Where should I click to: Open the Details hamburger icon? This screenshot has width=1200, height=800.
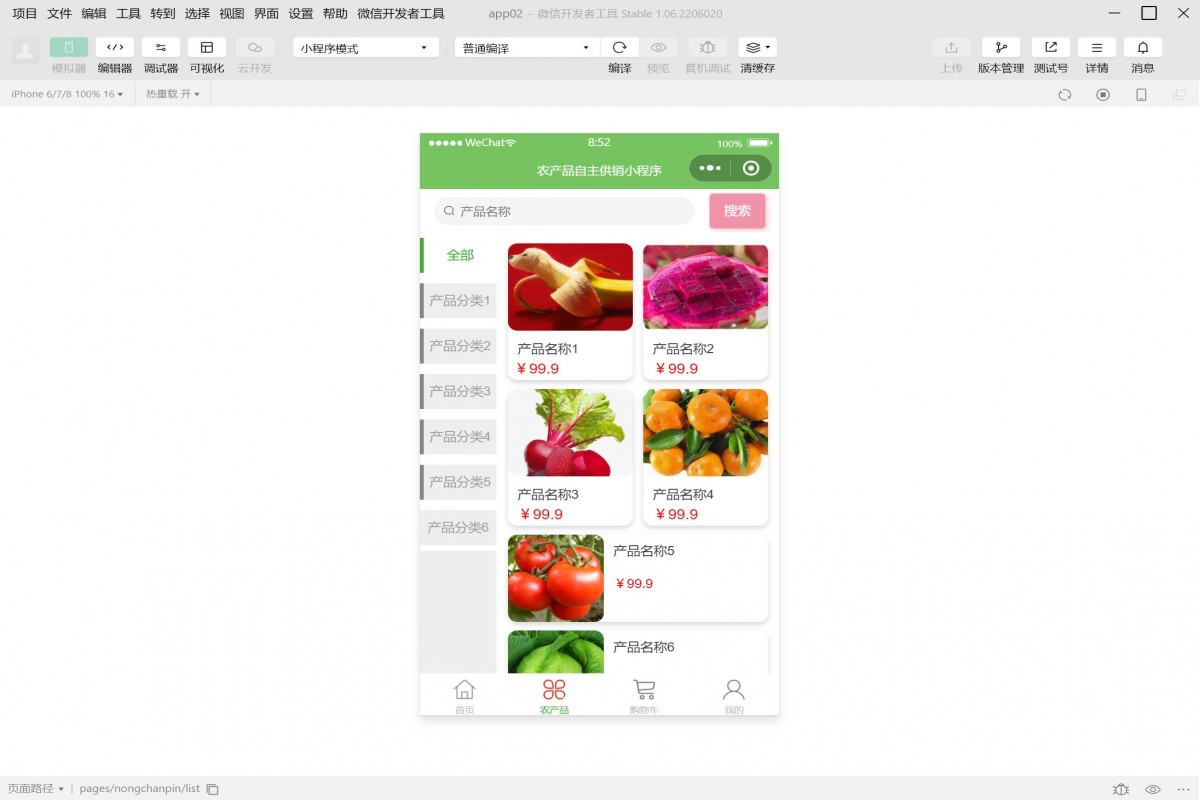point(1096,48)
